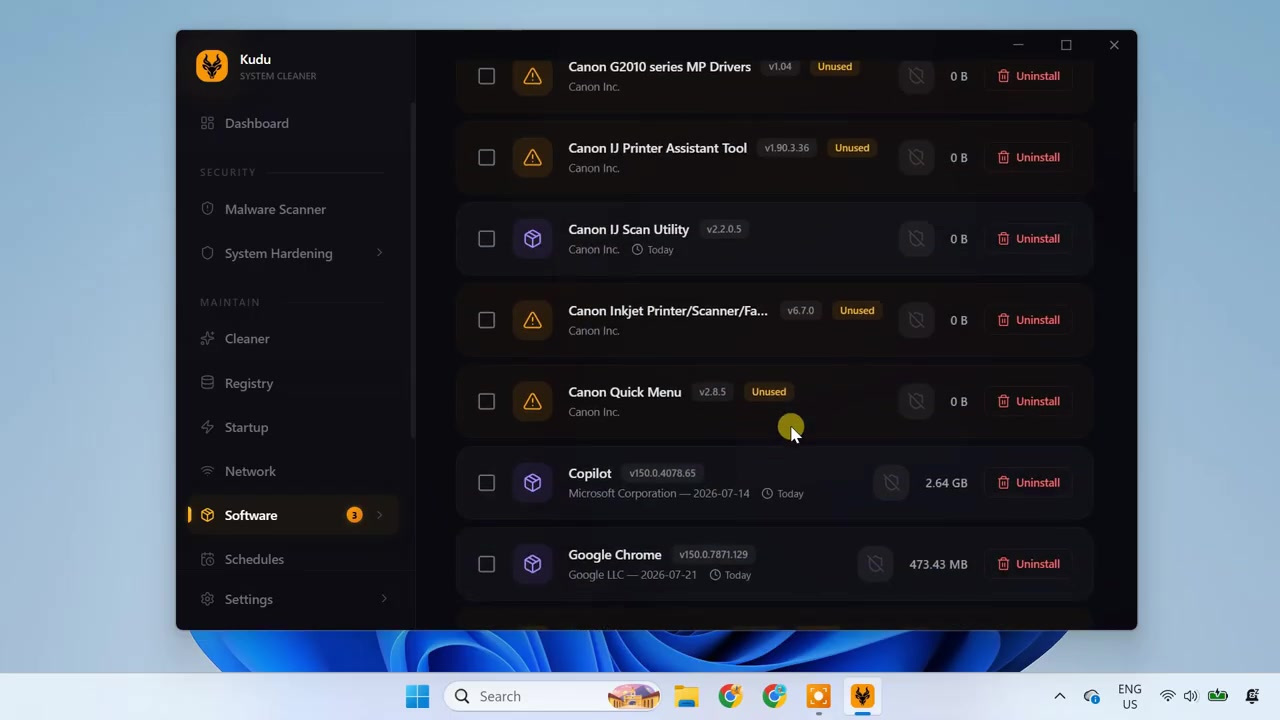This screenshot has height=720, width=1280.
Task: Click the crossed shield icon in Copilot row
Action: (891, 483)
